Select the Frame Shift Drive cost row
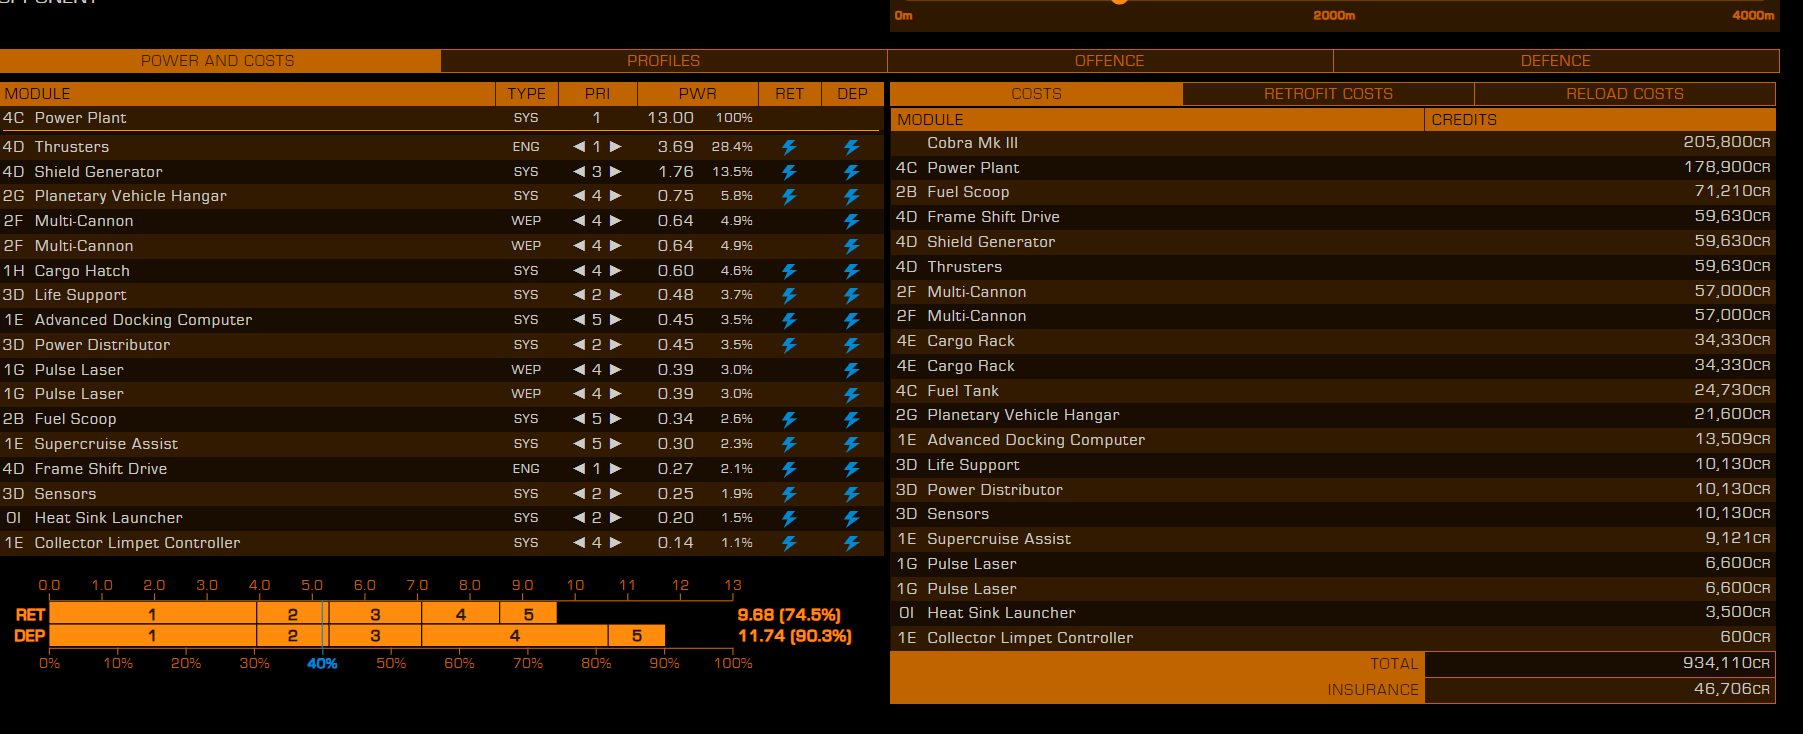 click(x=1333, y=217)
